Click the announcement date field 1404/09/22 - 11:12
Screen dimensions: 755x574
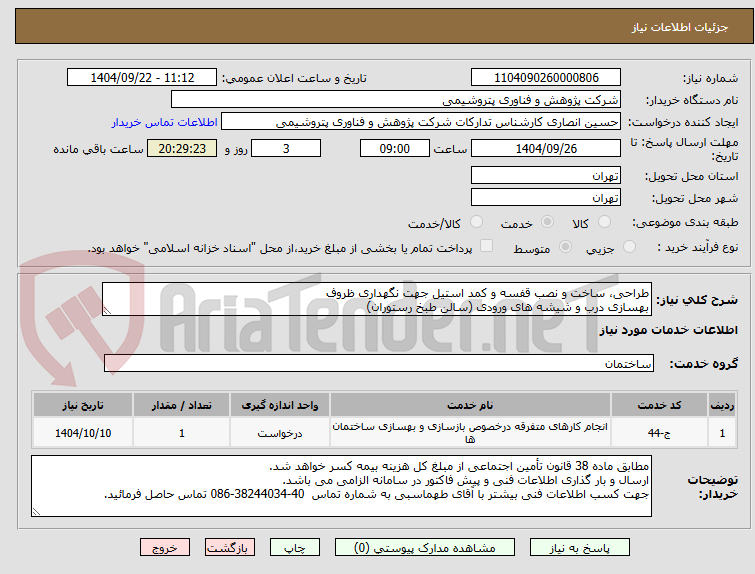[x=142, y=78]
